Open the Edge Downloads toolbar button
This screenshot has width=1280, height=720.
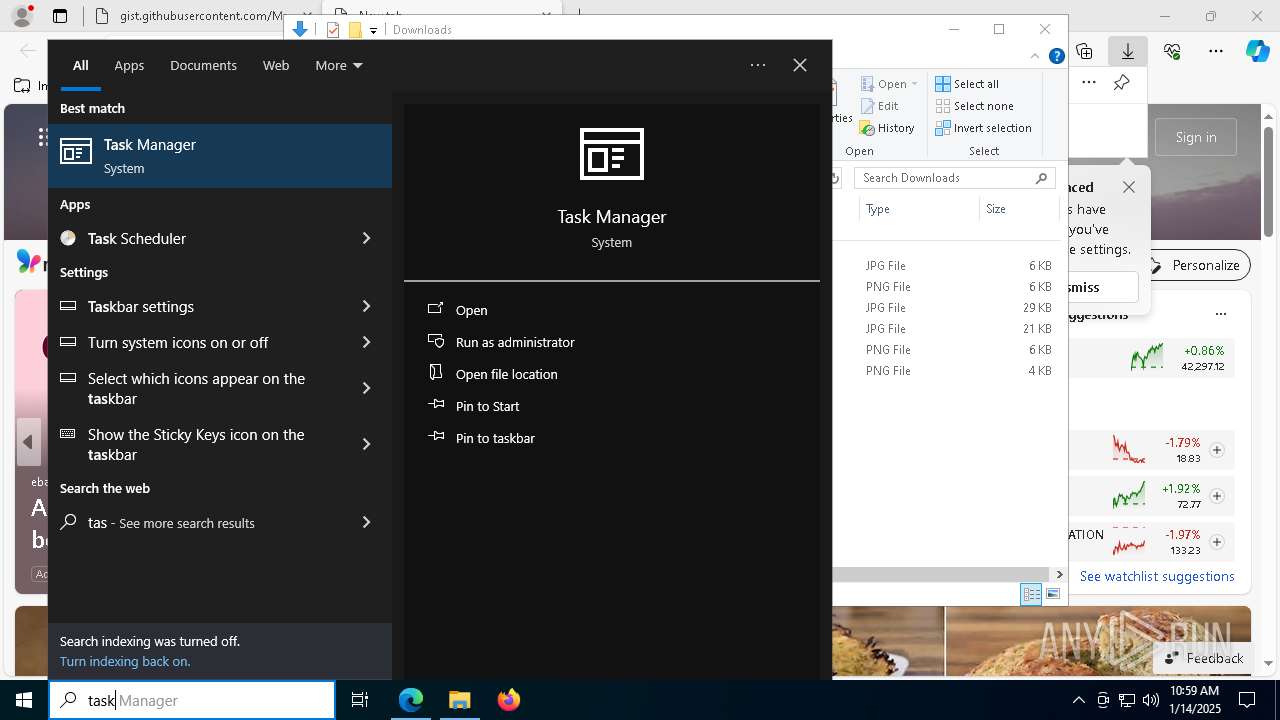pyautogui.click(x=1127, y=51)
